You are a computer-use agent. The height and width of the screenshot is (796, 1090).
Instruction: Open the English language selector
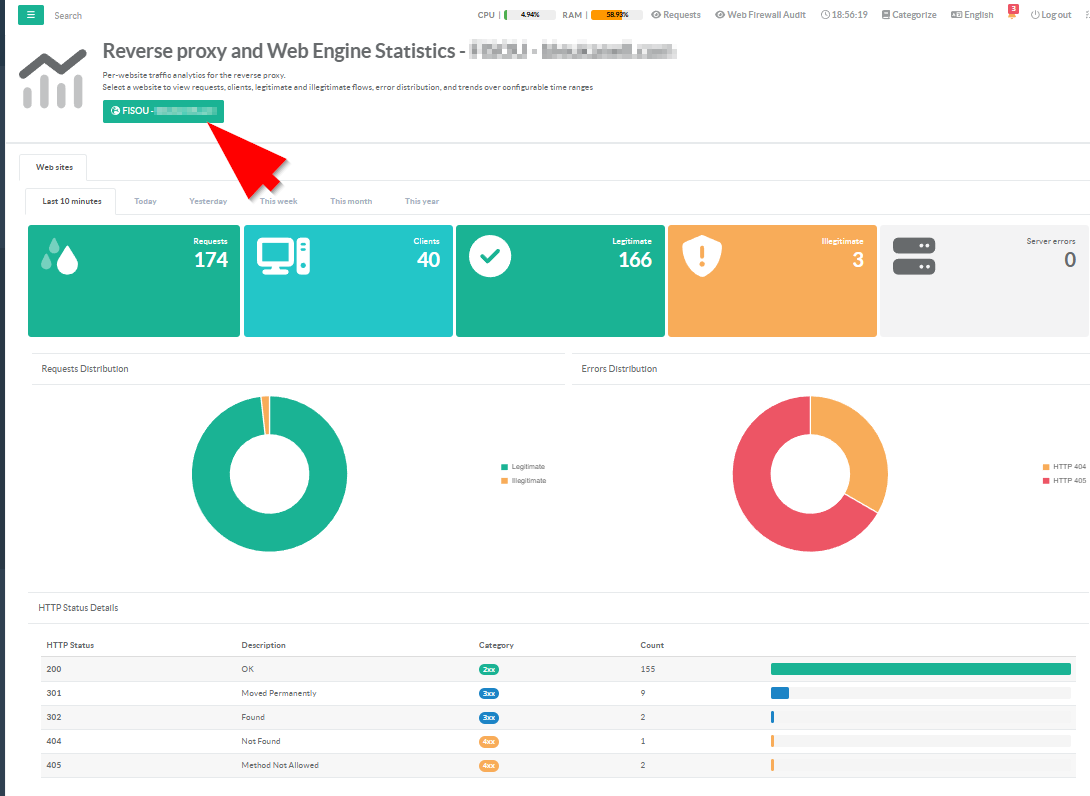point(972,15)
